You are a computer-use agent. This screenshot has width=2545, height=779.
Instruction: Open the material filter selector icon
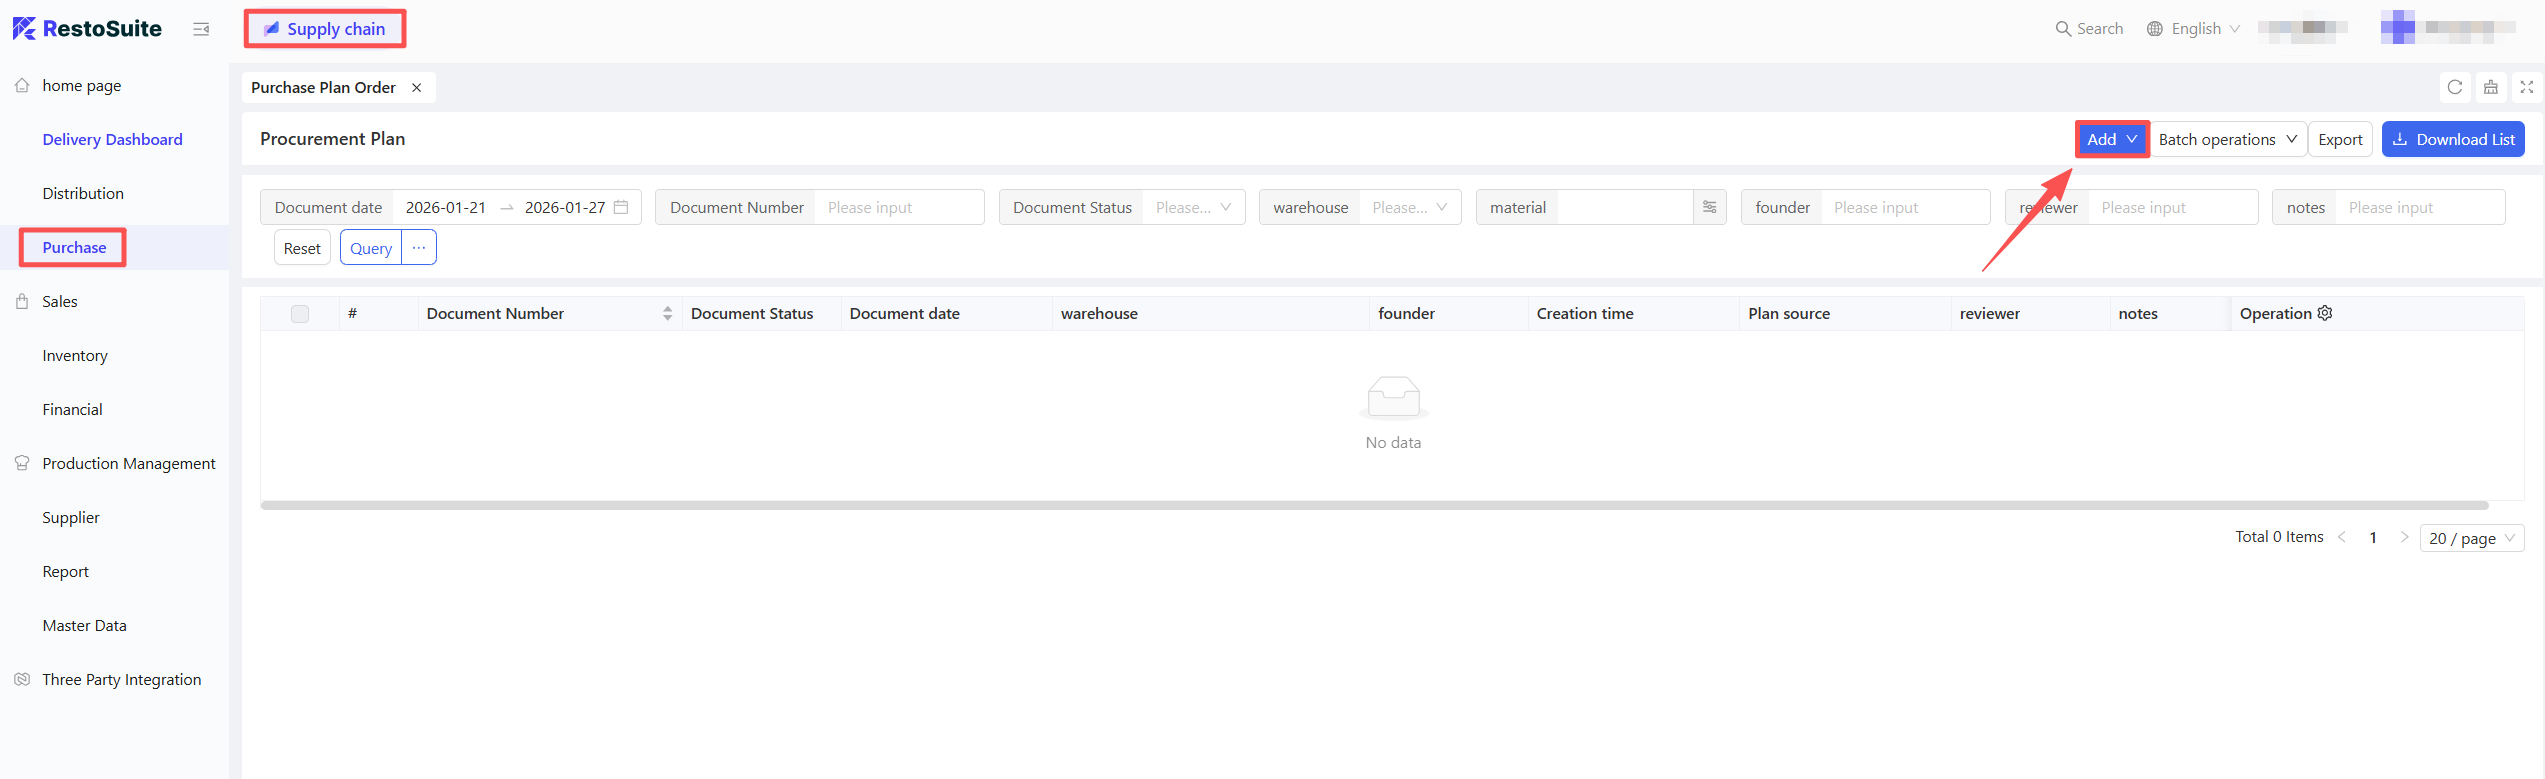click(1709, 207)
